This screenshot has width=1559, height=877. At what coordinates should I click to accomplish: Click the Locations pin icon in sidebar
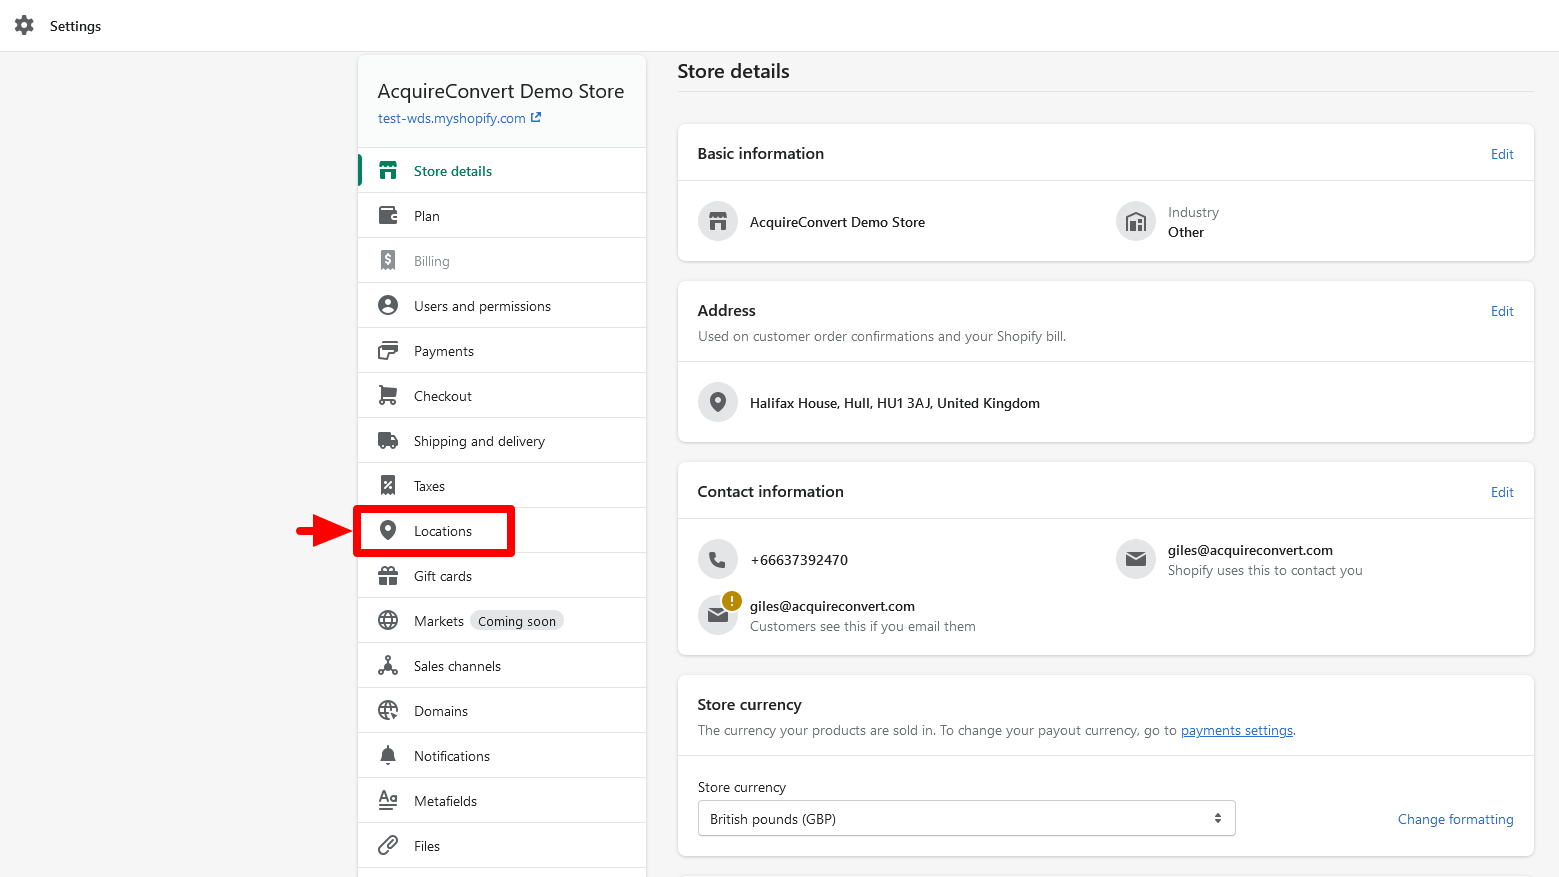coord(388,531)
